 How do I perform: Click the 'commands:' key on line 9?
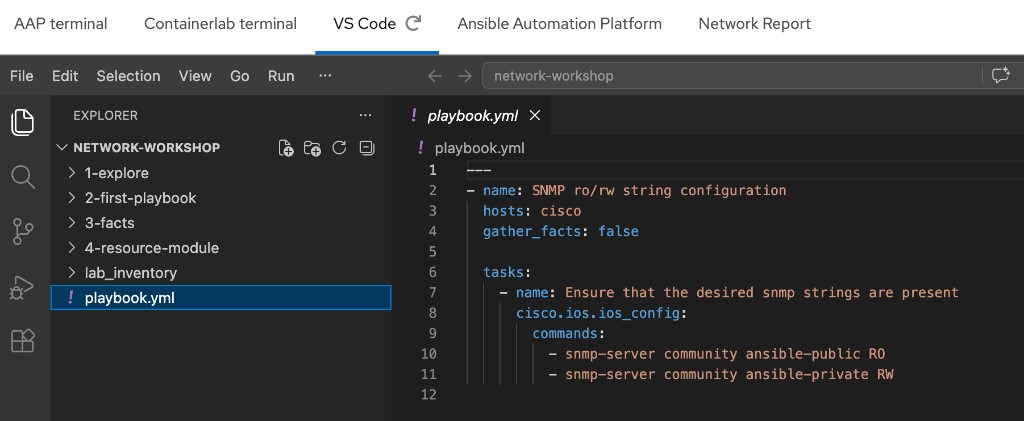(569, 333)
